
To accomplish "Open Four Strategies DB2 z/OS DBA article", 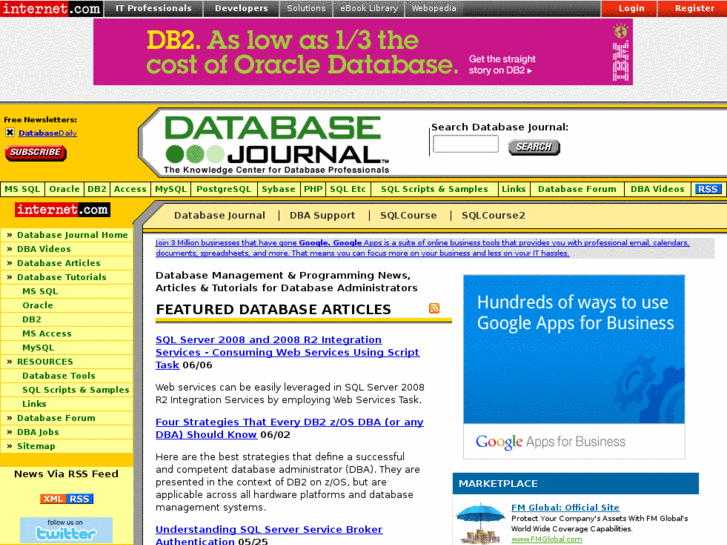I will tap(289, 428).
